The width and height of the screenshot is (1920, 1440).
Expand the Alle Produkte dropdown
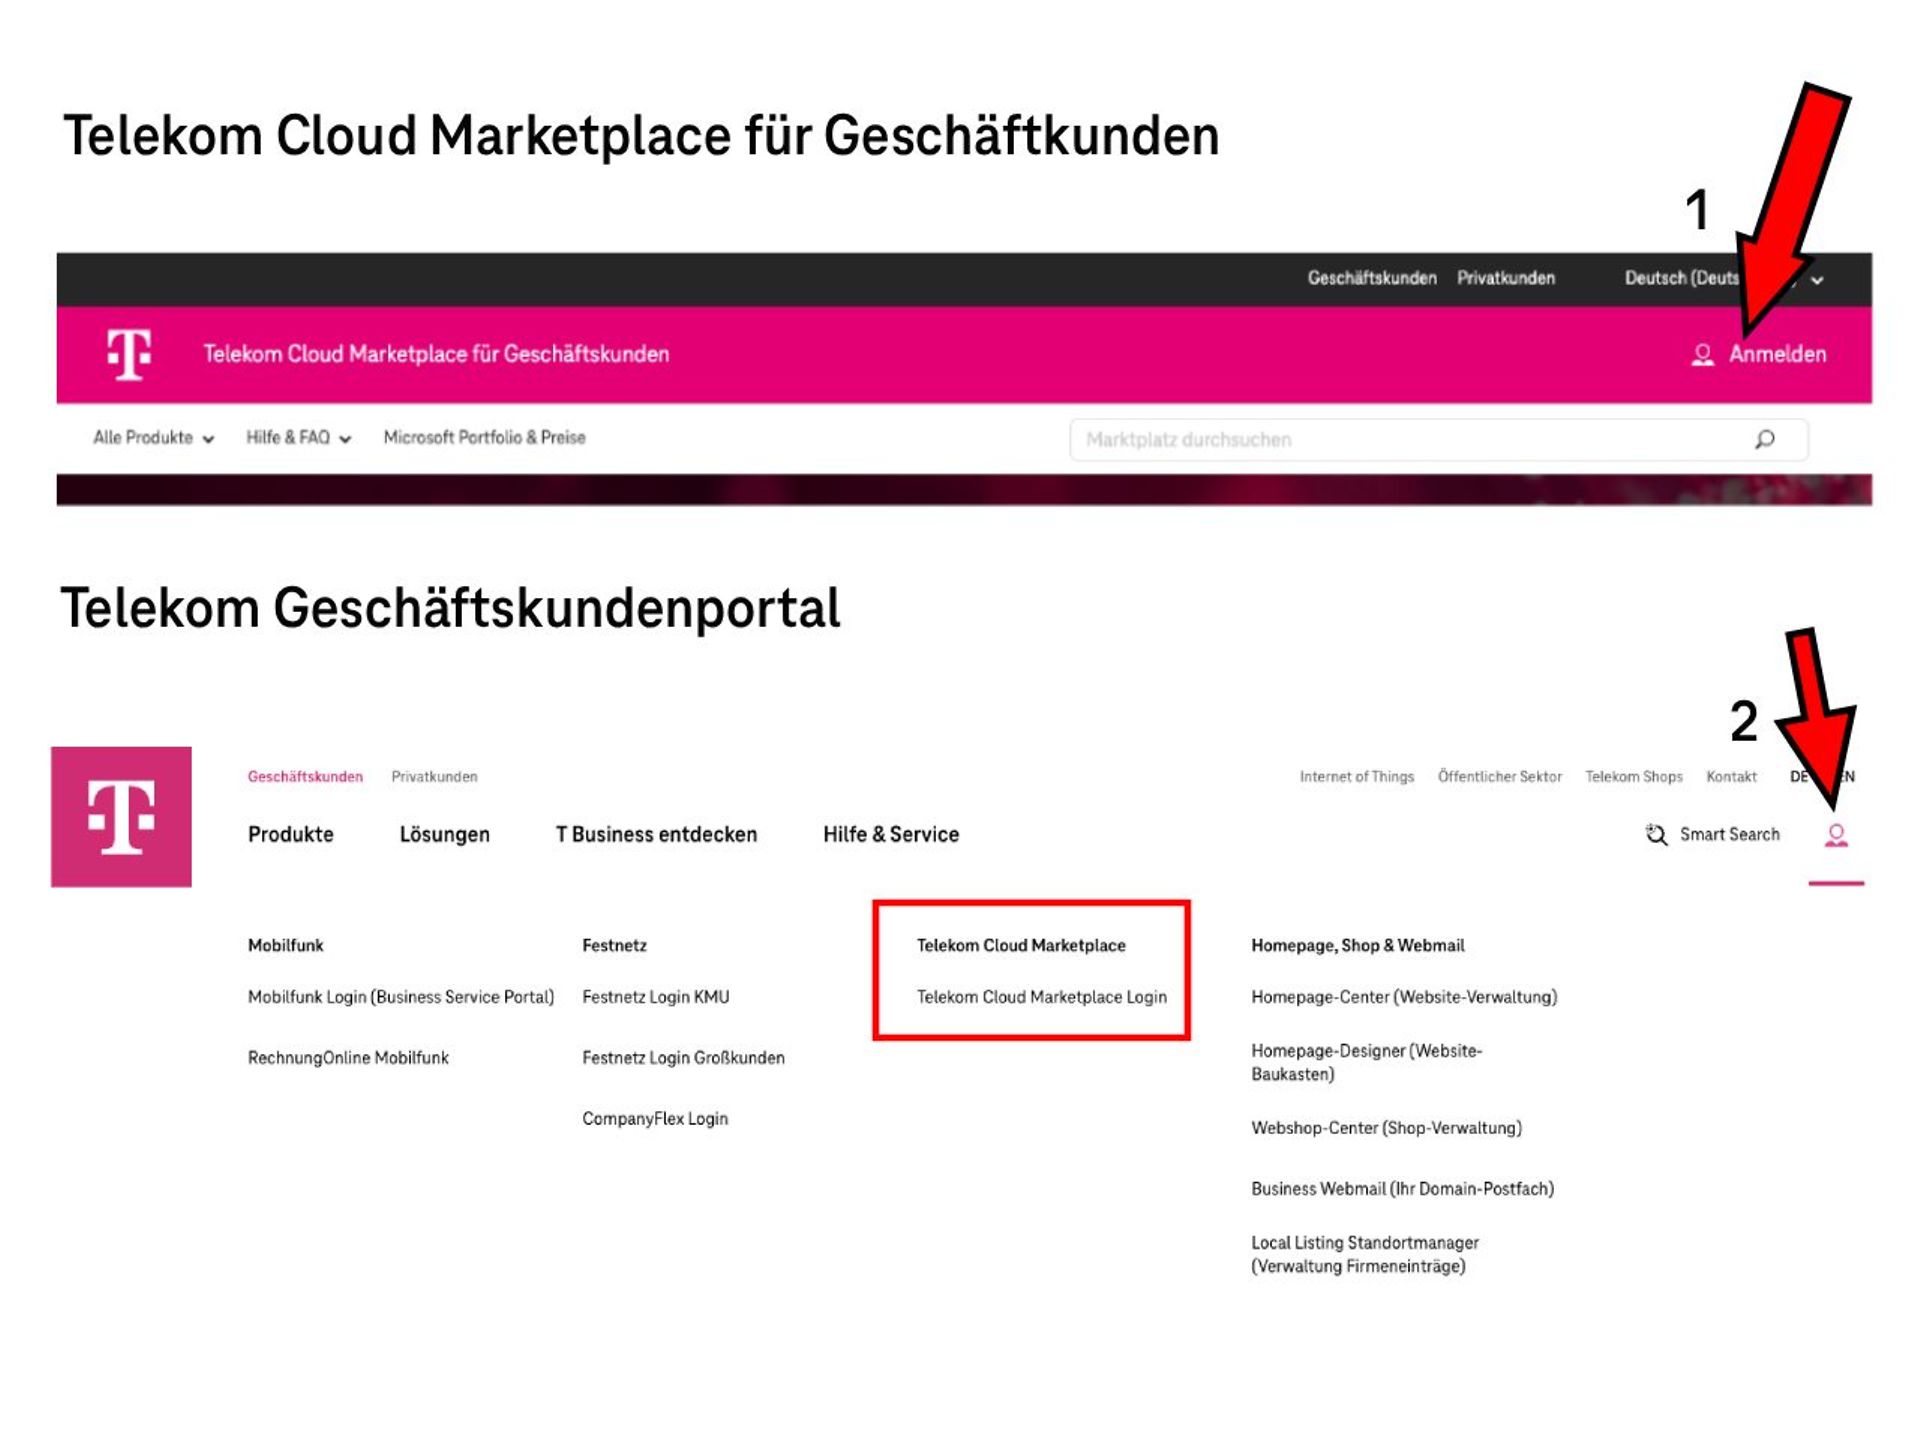click(x=154, y=438)
